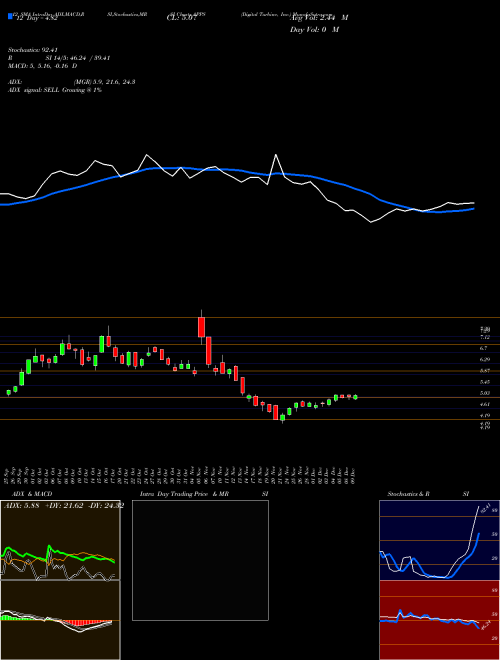Click the tall red candle at the price peak

[201, 327]
